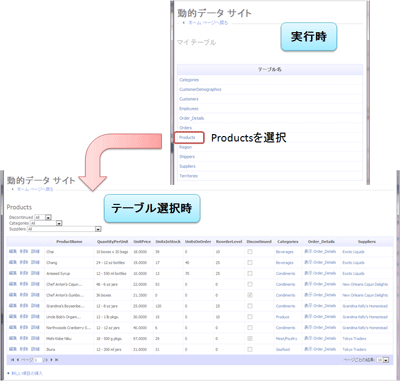Return to home page from table list page

coord(208,23)
